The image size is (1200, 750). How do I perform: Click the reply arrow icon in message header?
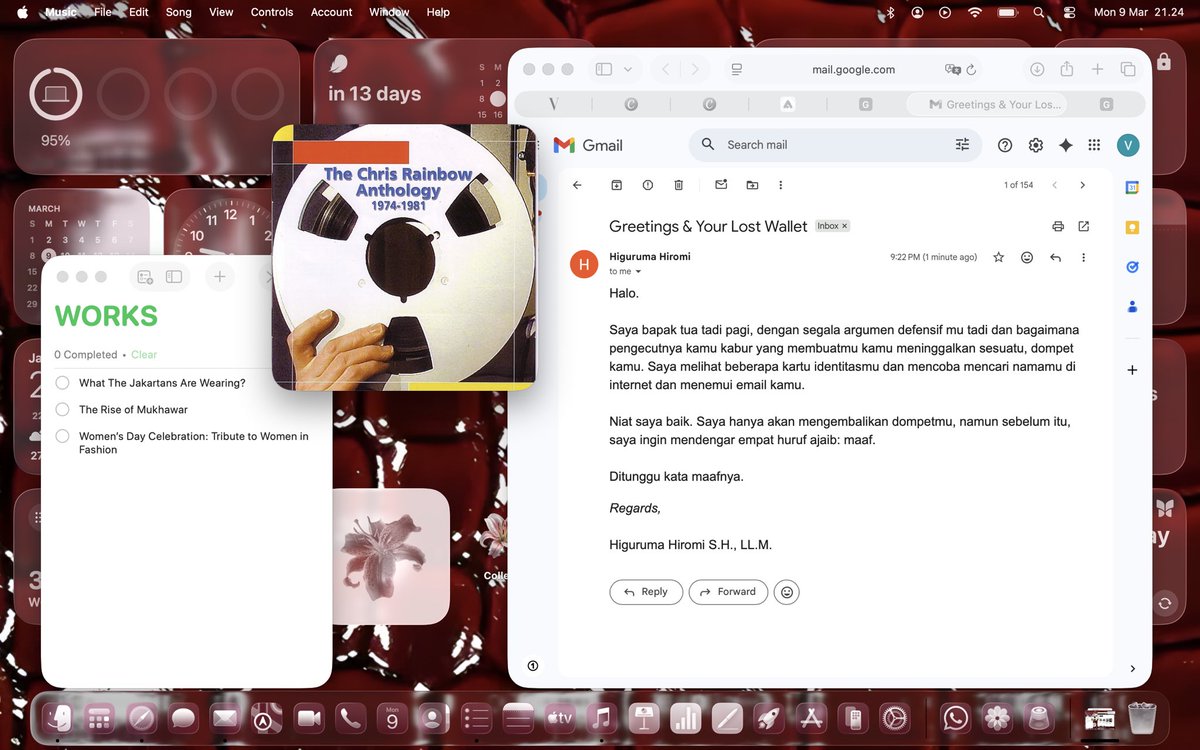pyautogui.click(x=1056, y=257)
